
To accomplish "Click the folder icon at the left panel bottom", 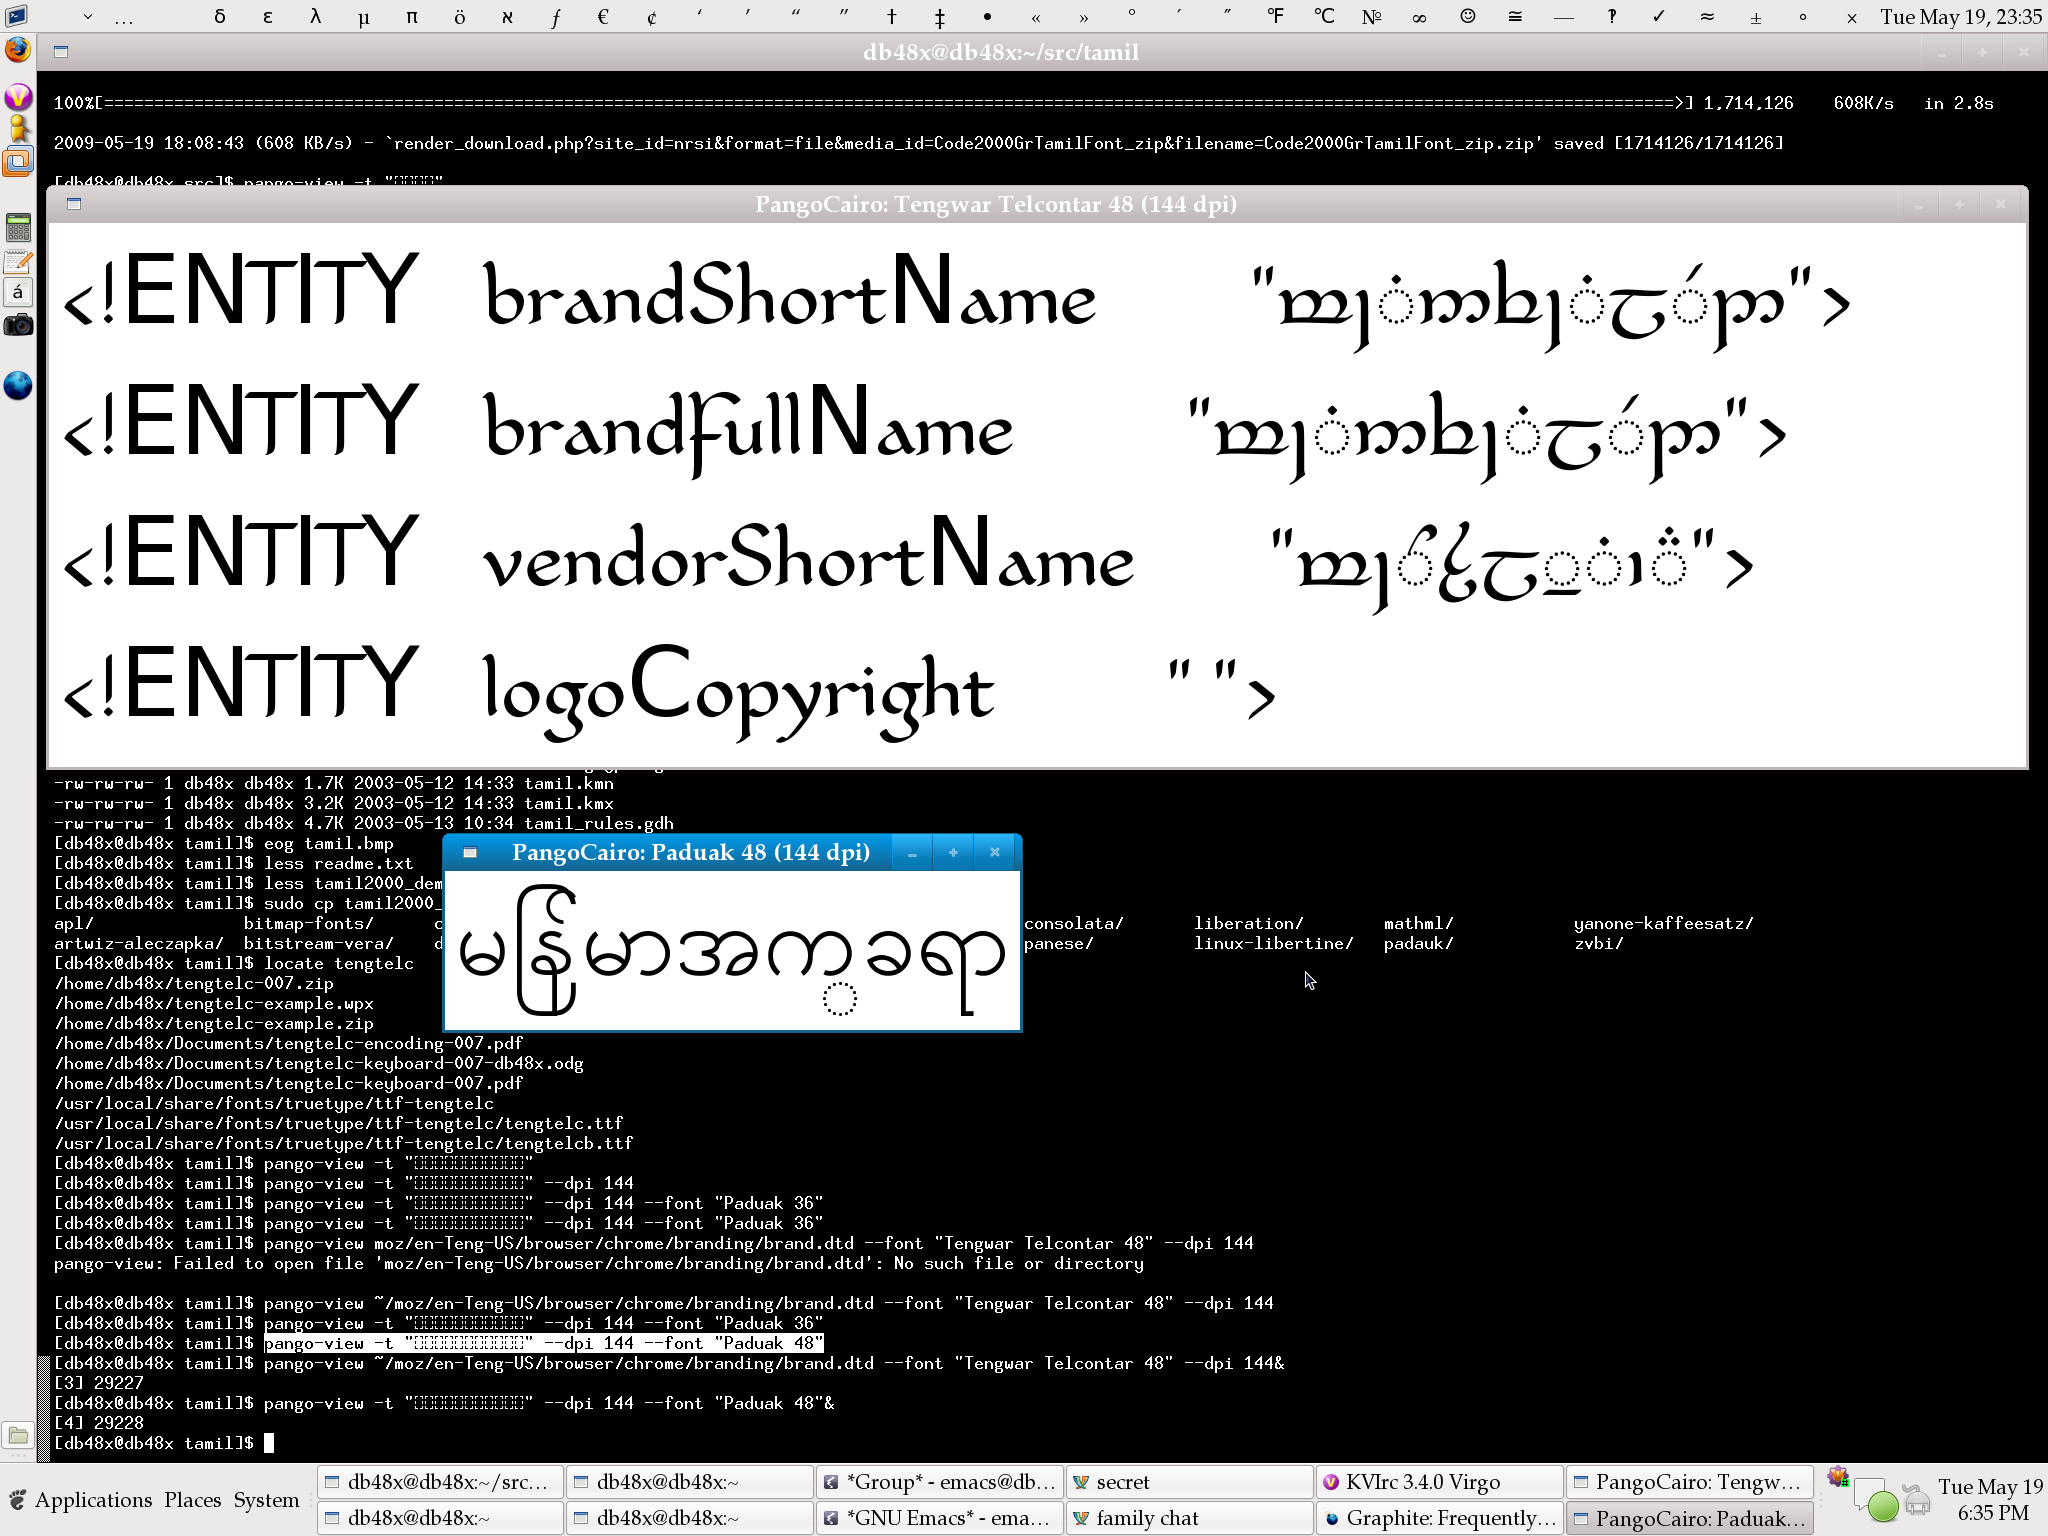I will click(18, 1436).
